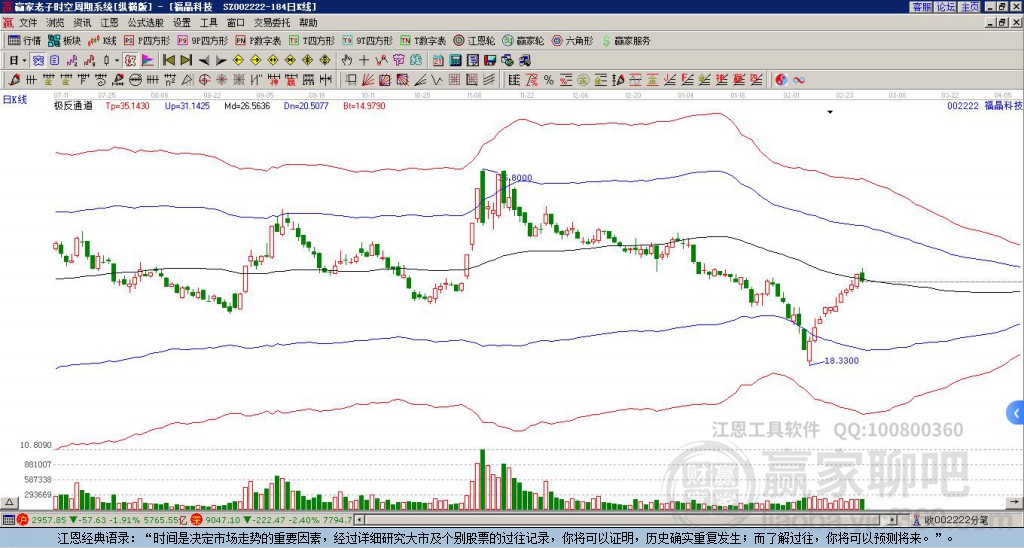The width and height of the screenshot is (1024, 548).
Task: Click the infinity loop icon
Action: (799, 80)
